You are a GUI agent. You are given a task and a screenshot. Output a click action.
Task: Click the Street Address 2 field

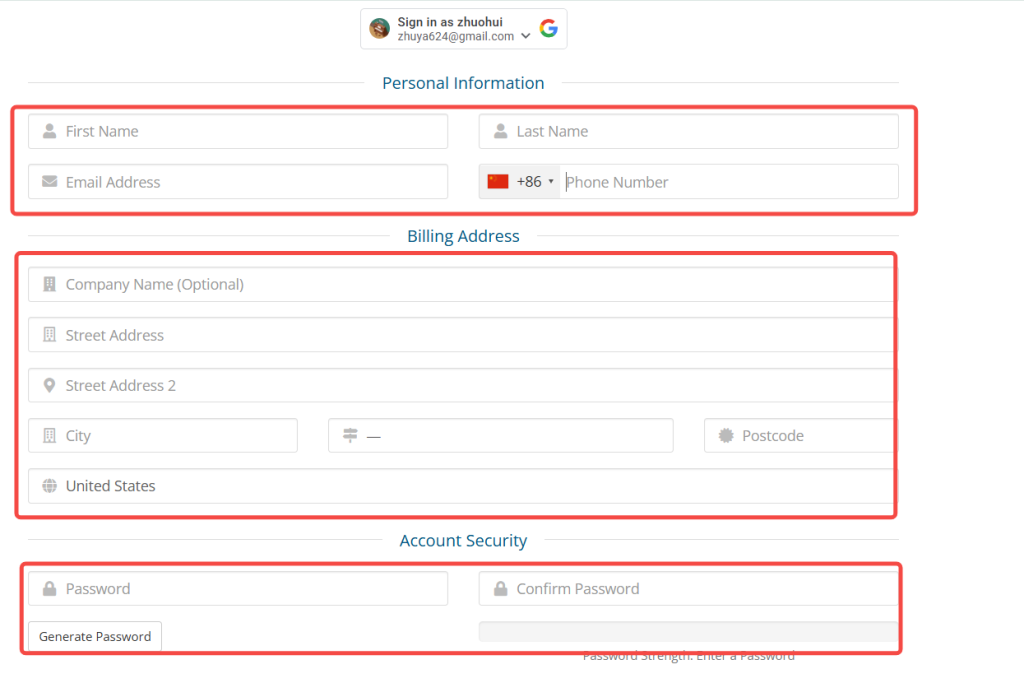460,385
